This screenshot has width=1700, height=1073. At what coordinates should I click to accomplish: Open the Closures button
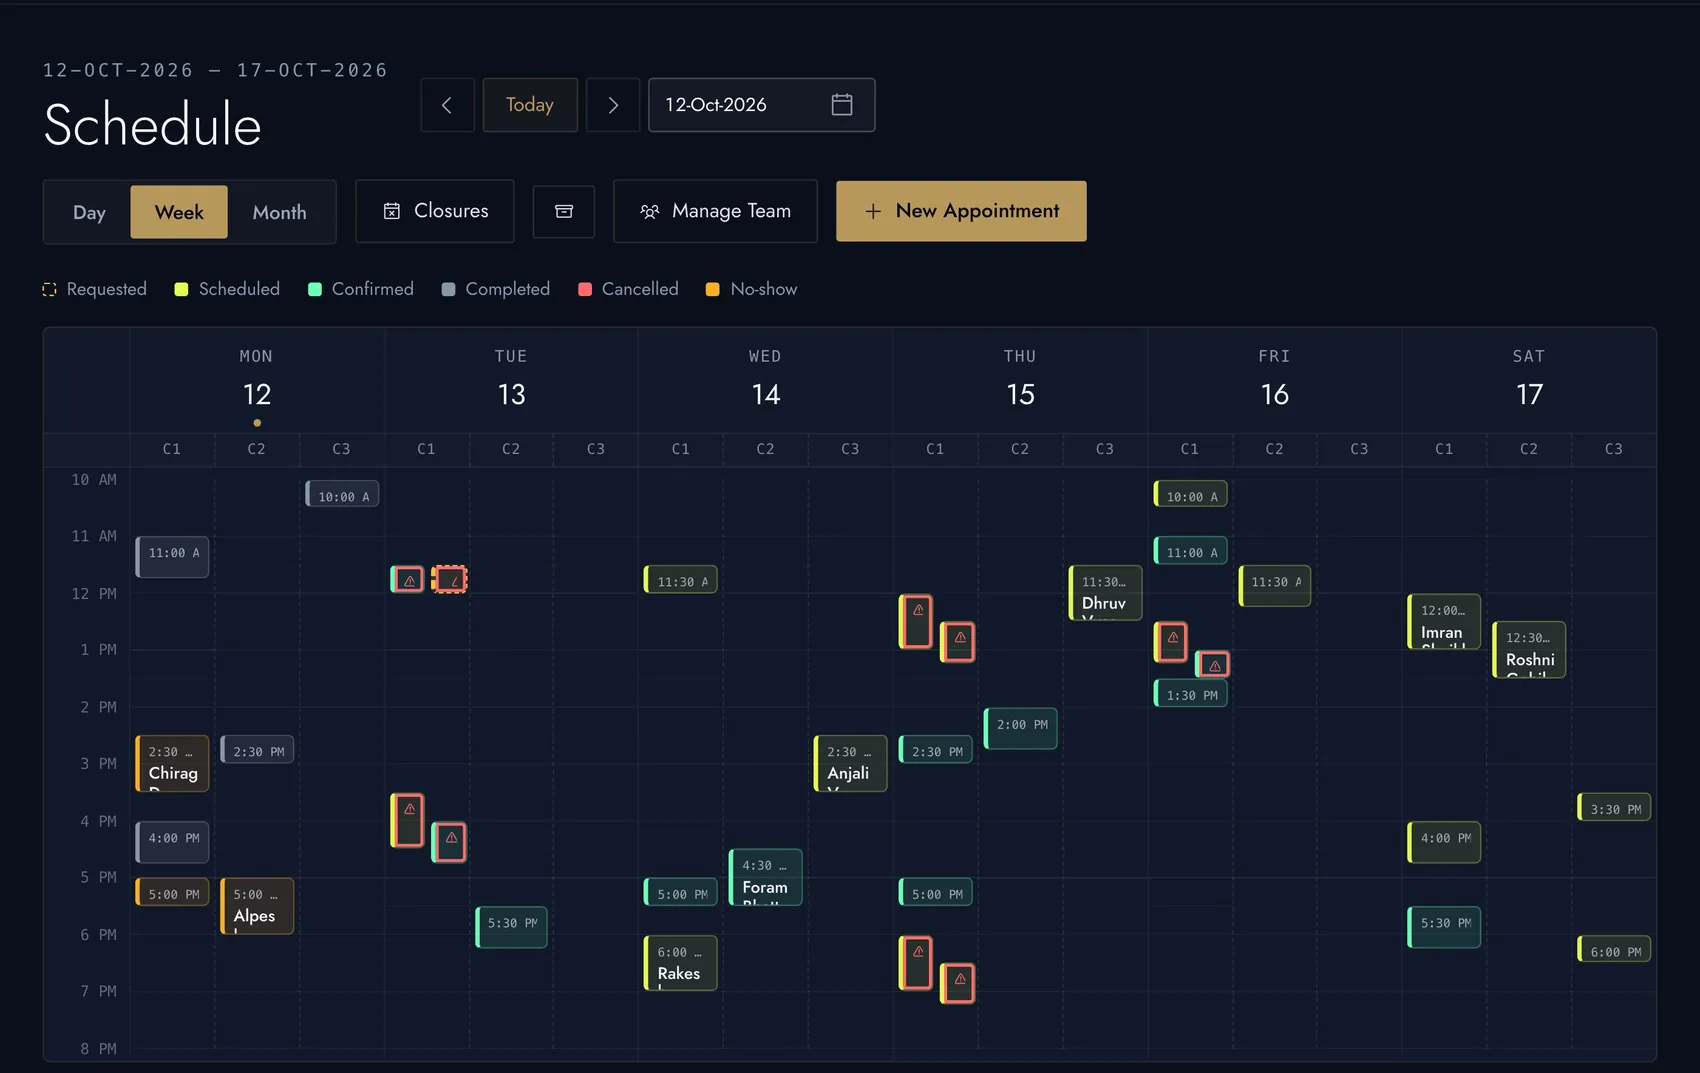pyautogui.click(x=435, y=211)
